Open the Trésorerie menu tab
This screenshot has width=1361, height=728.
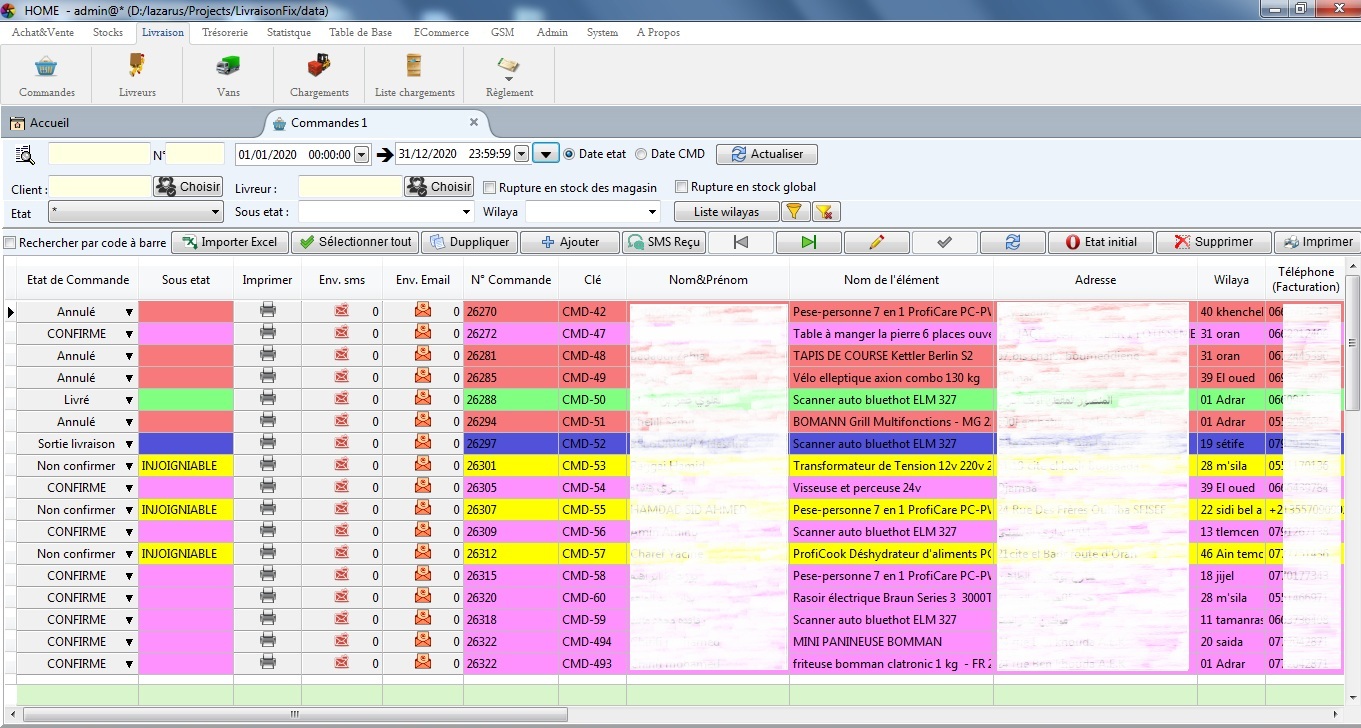pos(224,32)
